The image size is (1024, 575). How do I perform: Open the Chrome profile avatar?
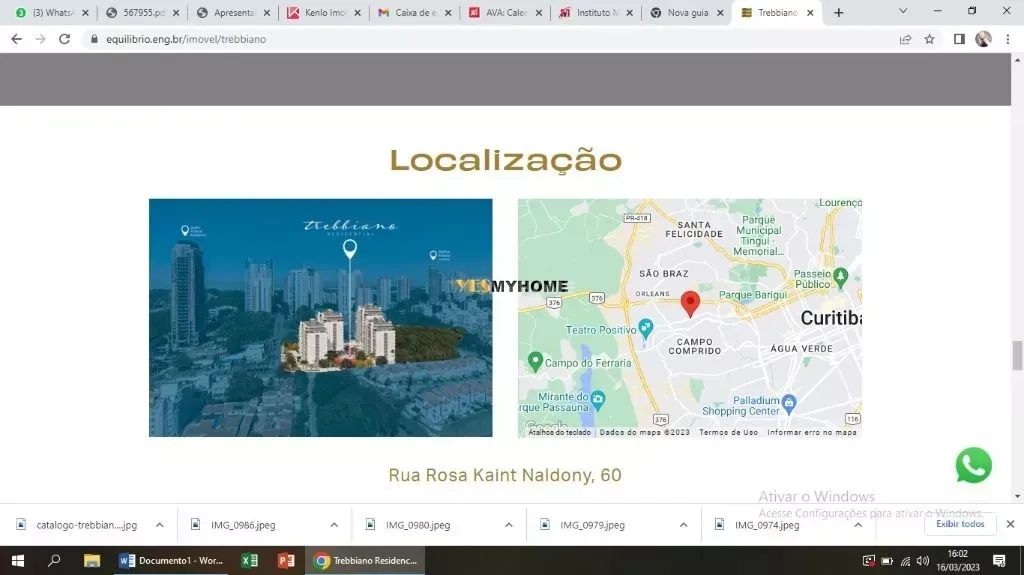pyautogui.click(x=983, y=39)
